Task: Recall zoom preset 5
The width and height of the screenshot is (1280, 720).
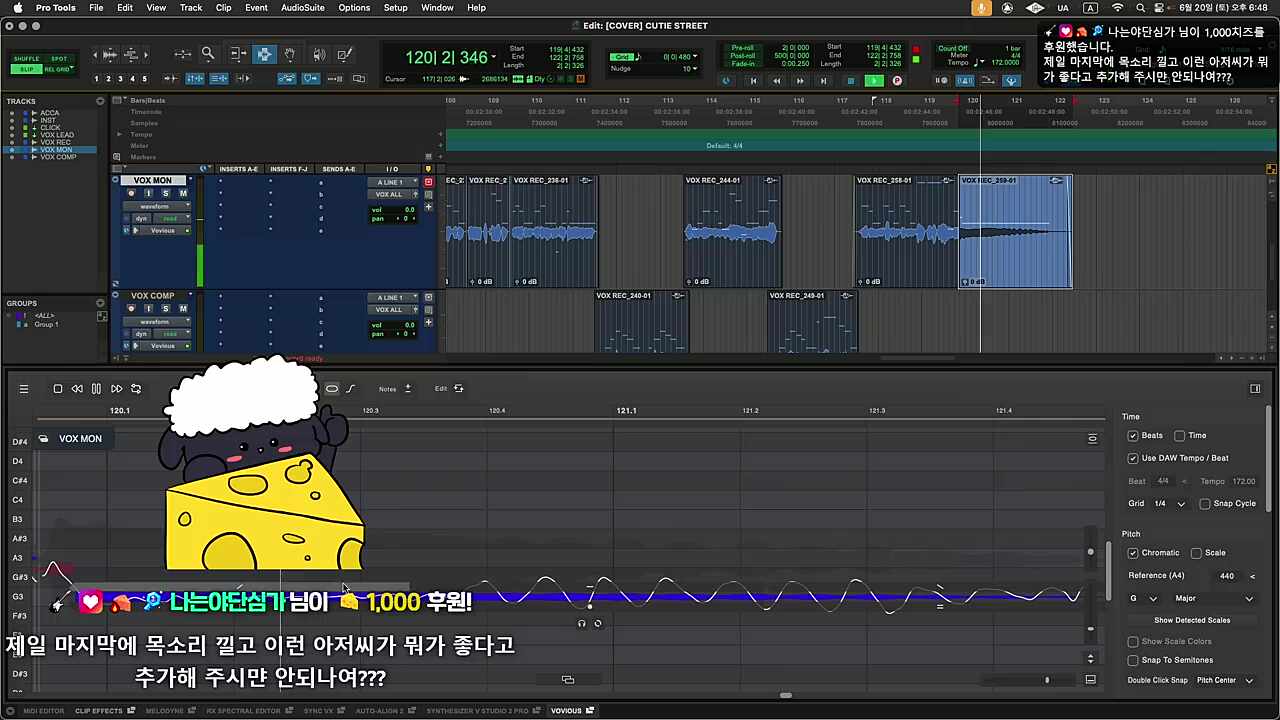Action: pos(145,79)
